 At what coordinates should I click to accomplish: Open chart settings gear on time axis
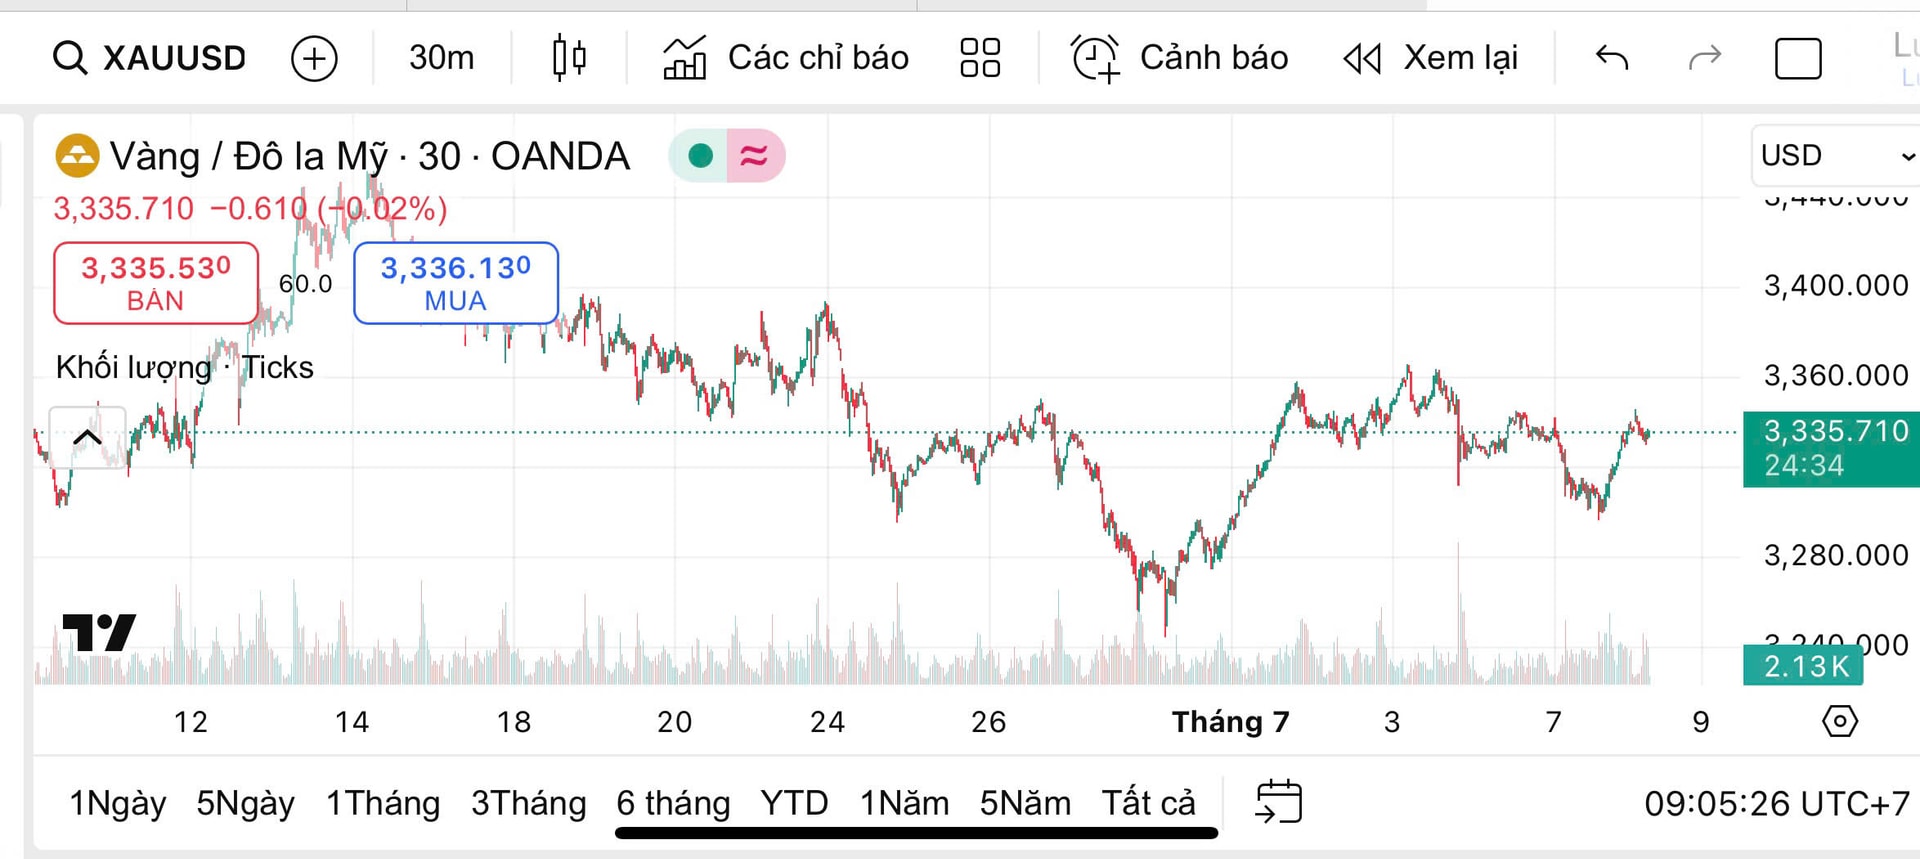click(x=1839, y=721)
